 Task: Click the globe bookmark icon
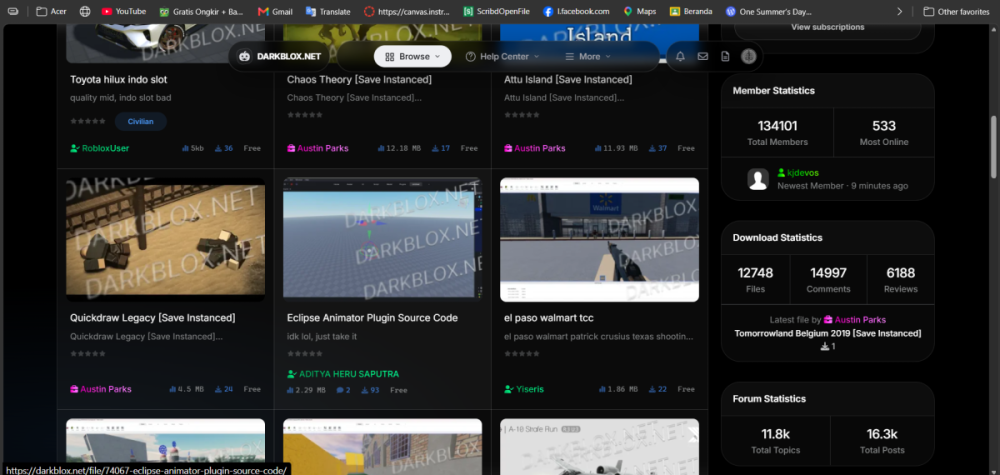pyautogui.click(x=85, y=11)
